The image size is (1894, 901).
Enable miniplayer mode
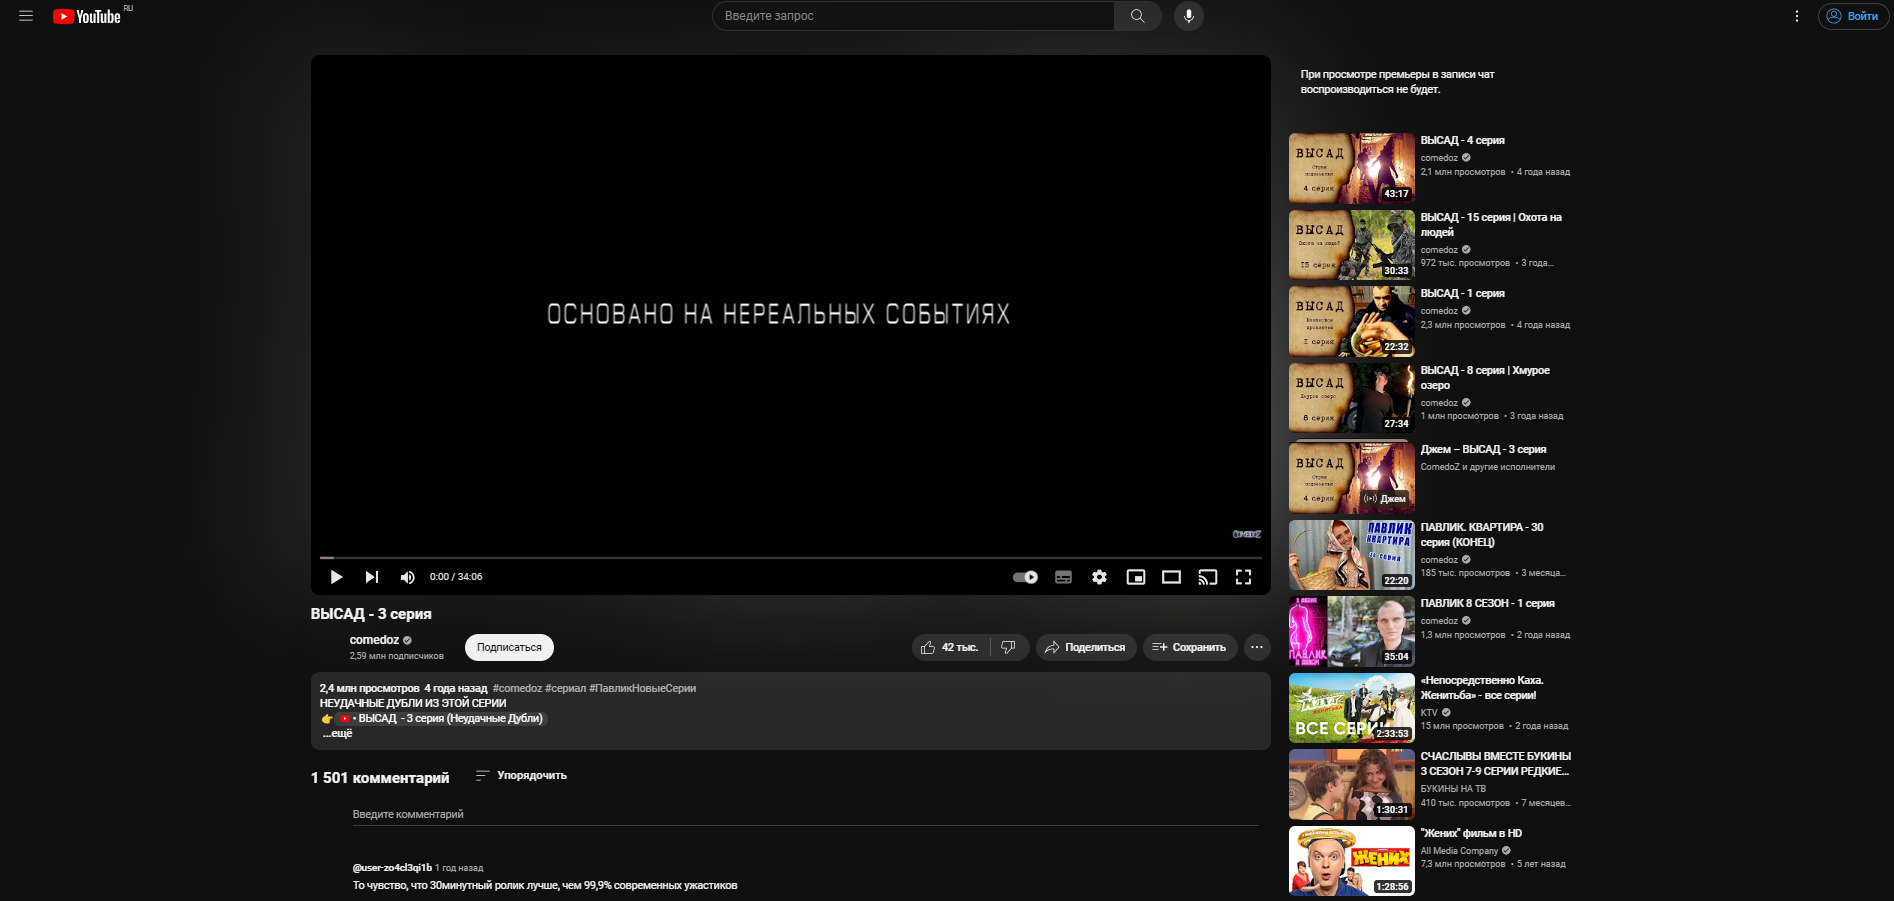tap(1135, 577)
